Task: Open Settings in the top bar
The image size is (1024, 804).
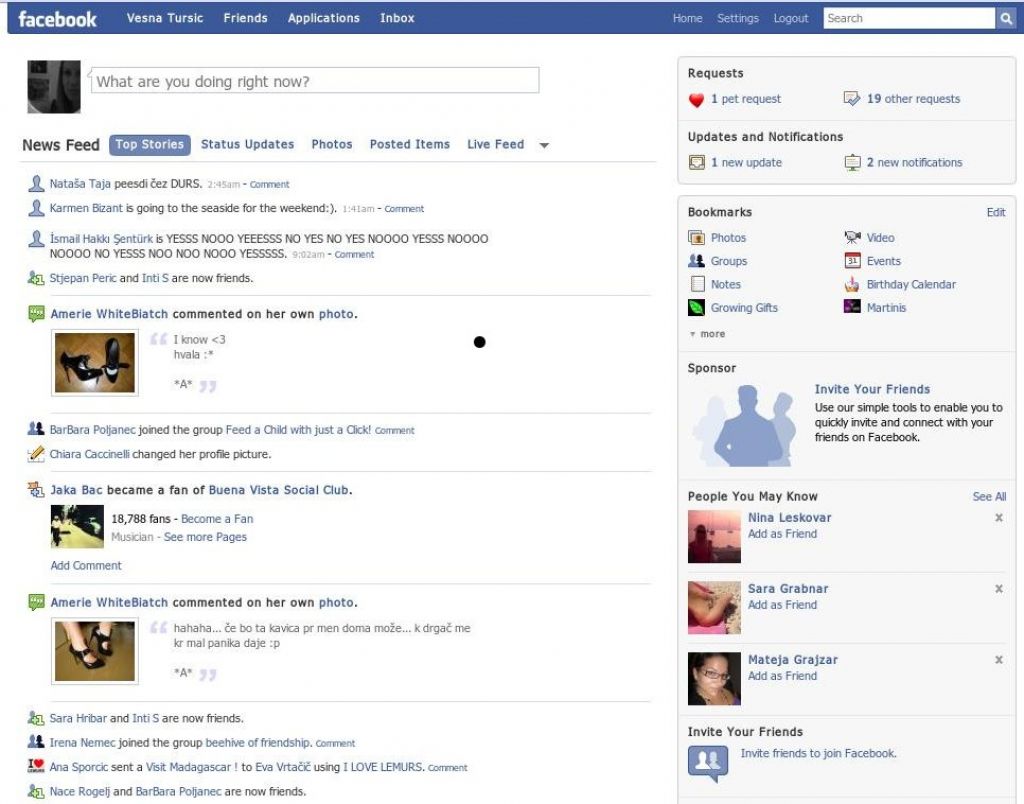Action: 738,18
